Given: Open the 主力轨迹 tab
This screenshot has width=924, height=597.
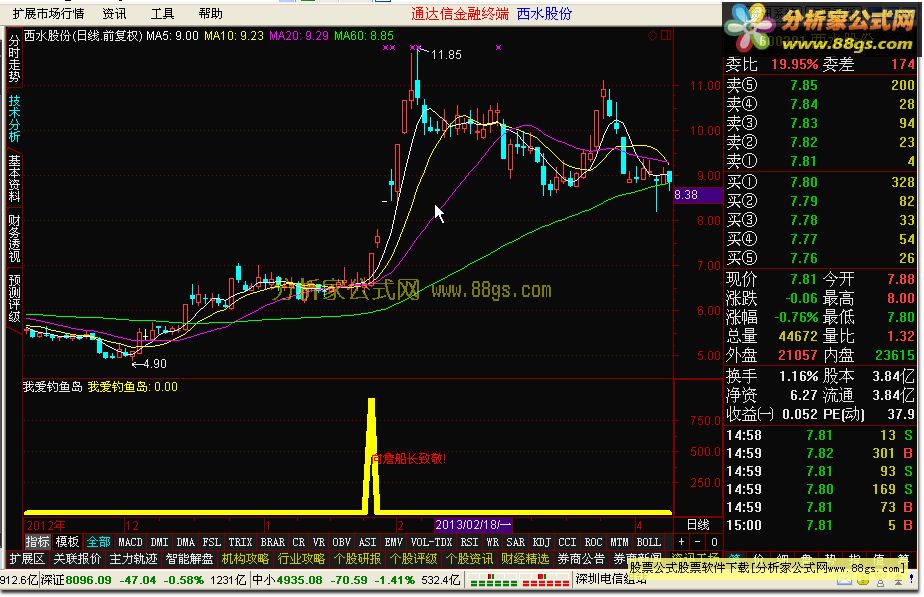Looking at the screenshot, I should pos(133,559).
